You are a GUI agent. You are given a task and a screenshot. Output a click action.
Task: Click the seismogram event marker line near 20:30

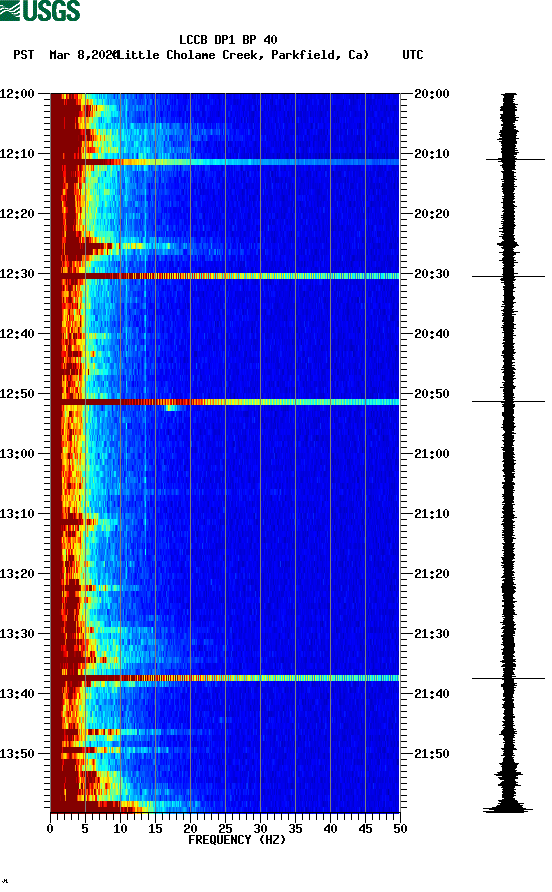(x=508, y=276)
